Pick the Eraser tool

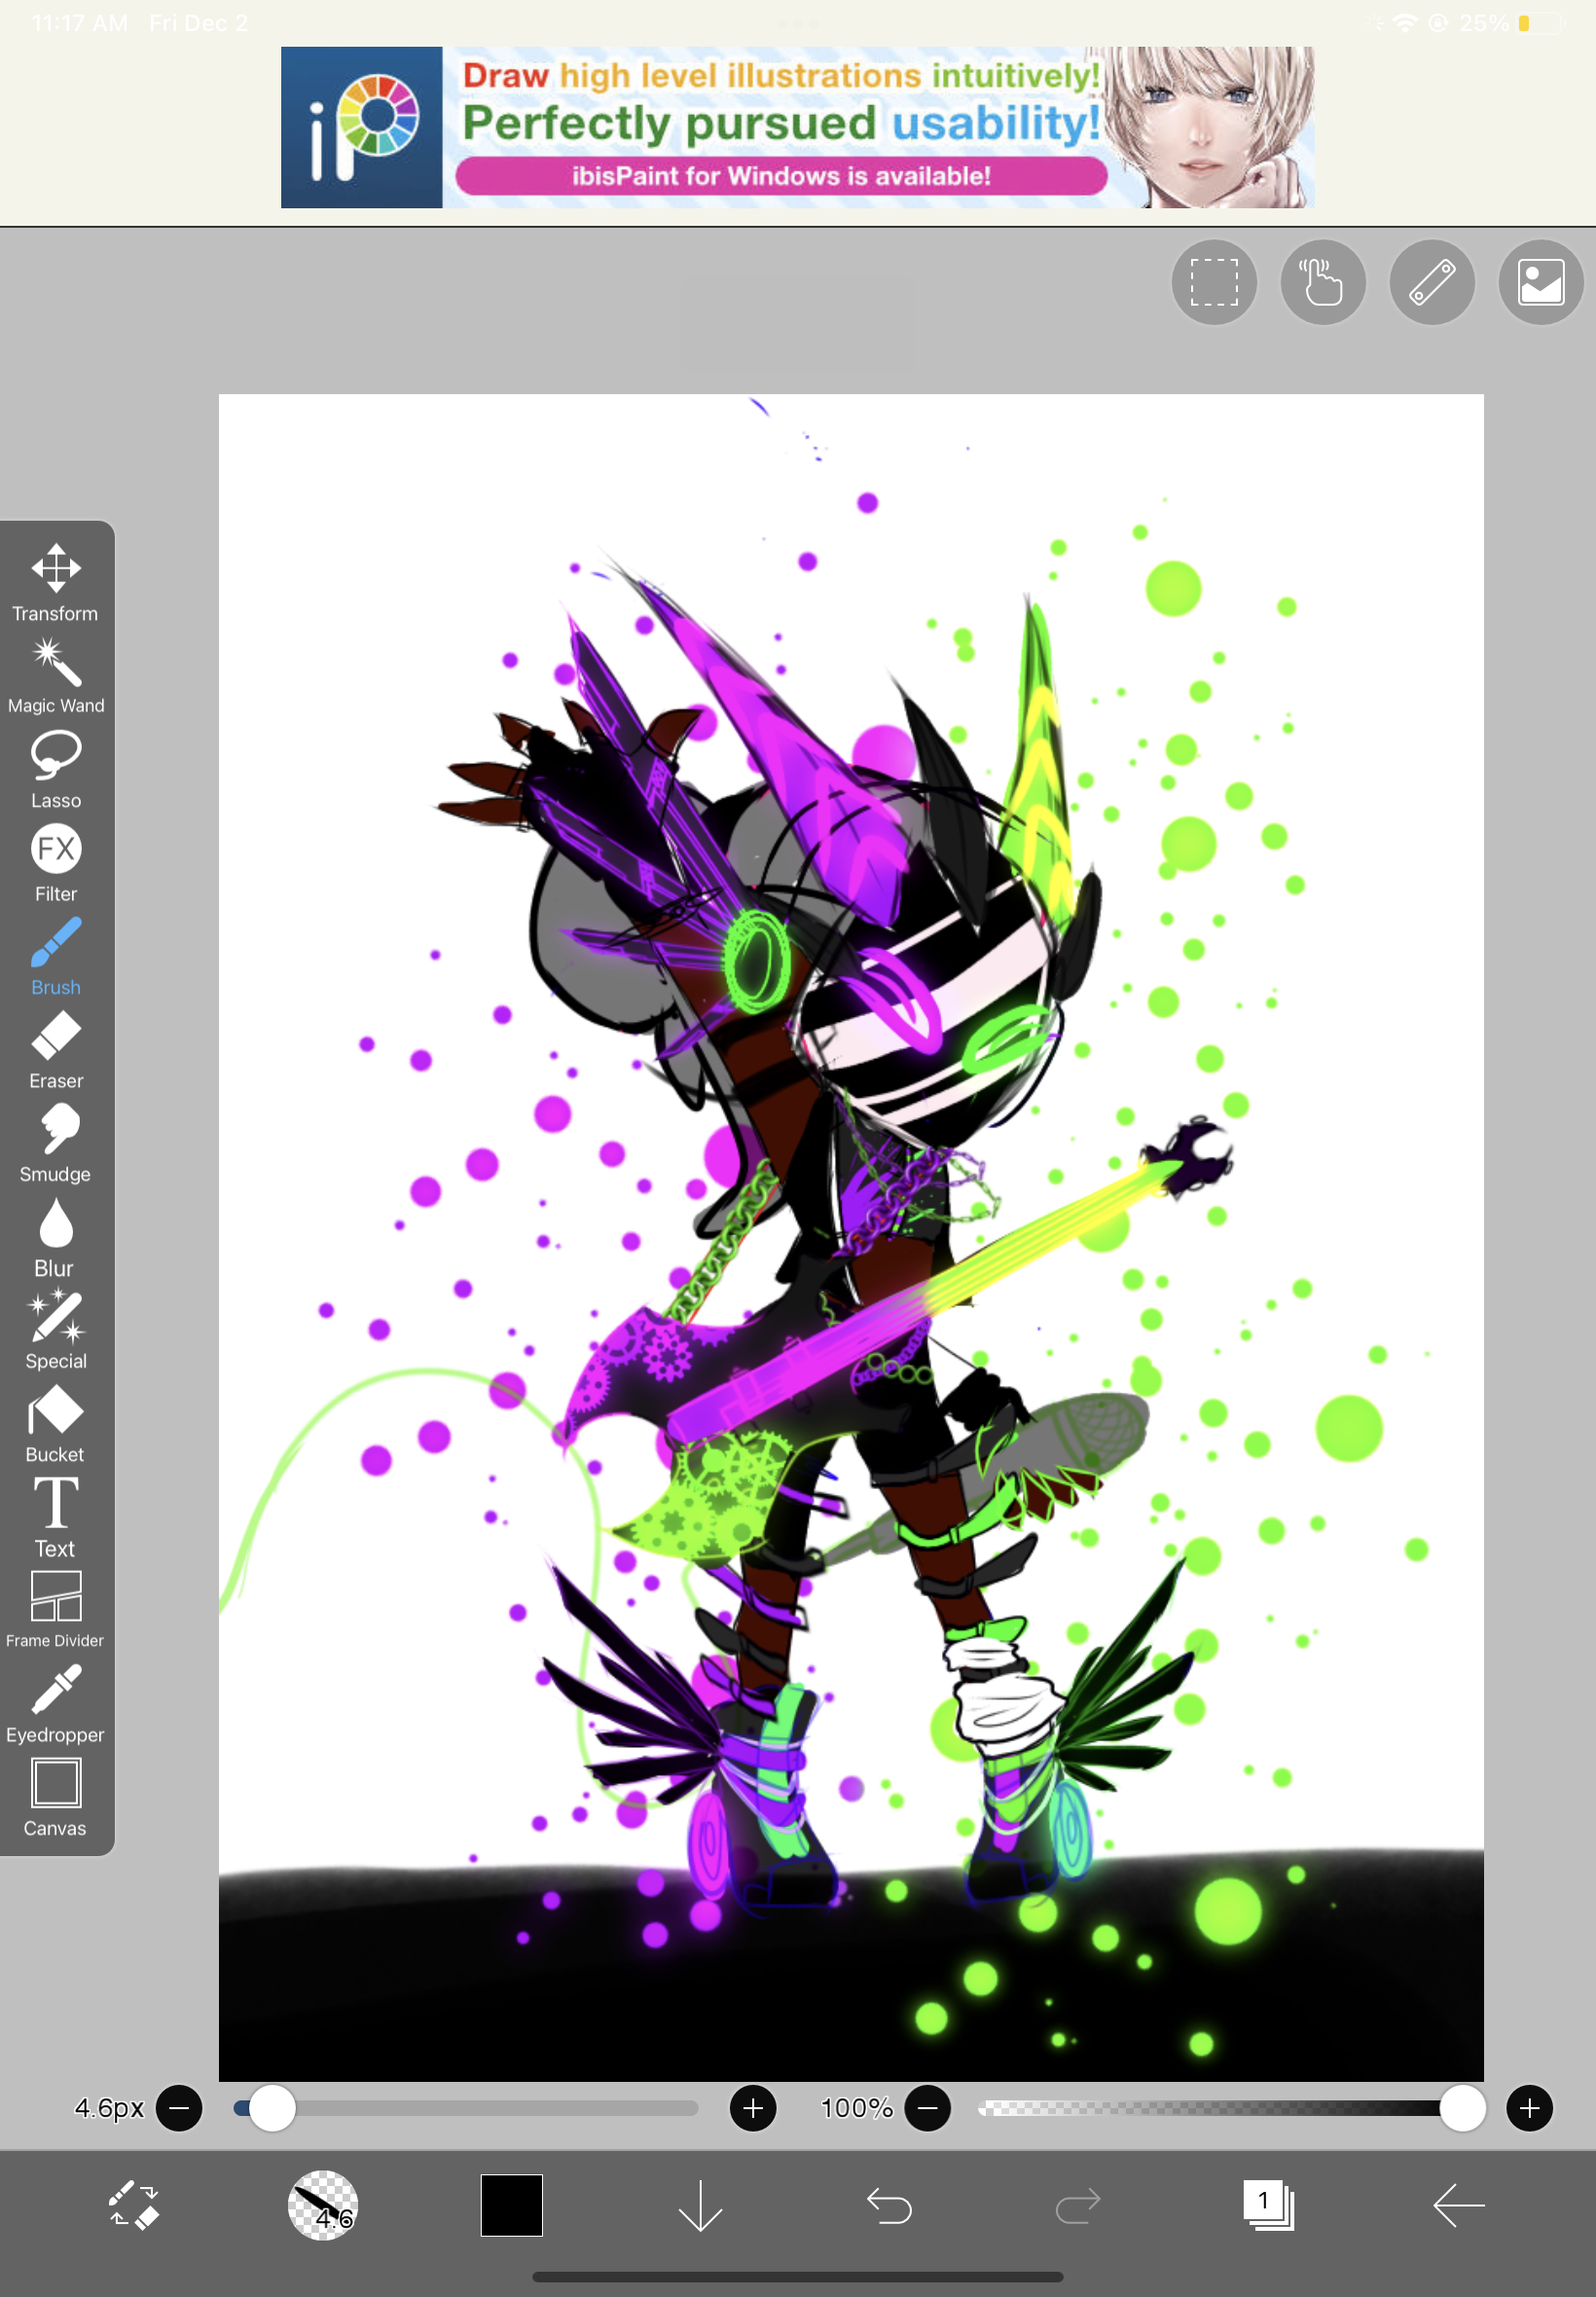(x=55, y=1049)
